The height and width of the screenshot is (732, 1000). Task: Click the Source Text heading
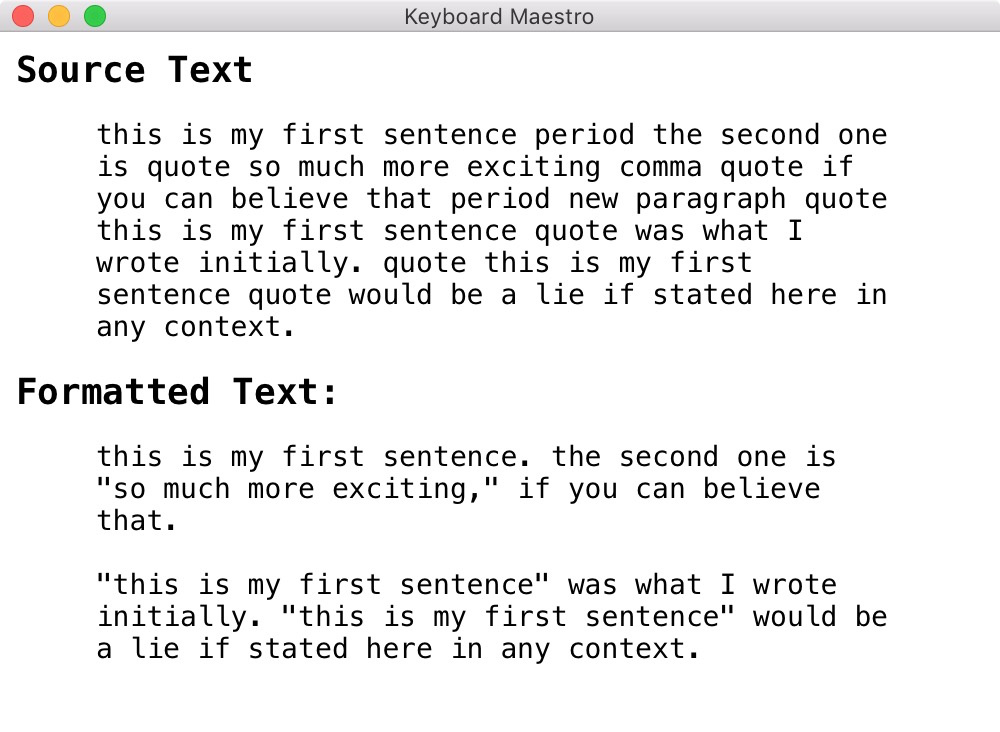coord(135,70)
